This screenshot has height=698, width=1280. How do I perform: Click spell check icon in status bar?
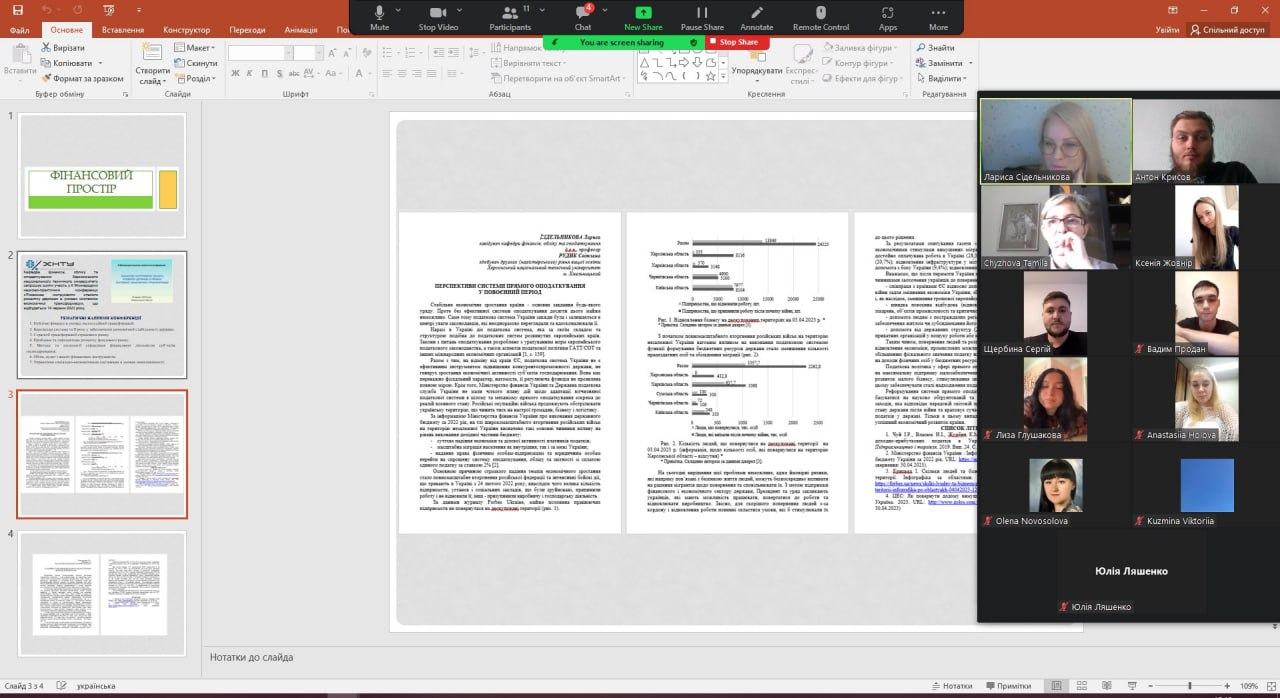(61, 686)
